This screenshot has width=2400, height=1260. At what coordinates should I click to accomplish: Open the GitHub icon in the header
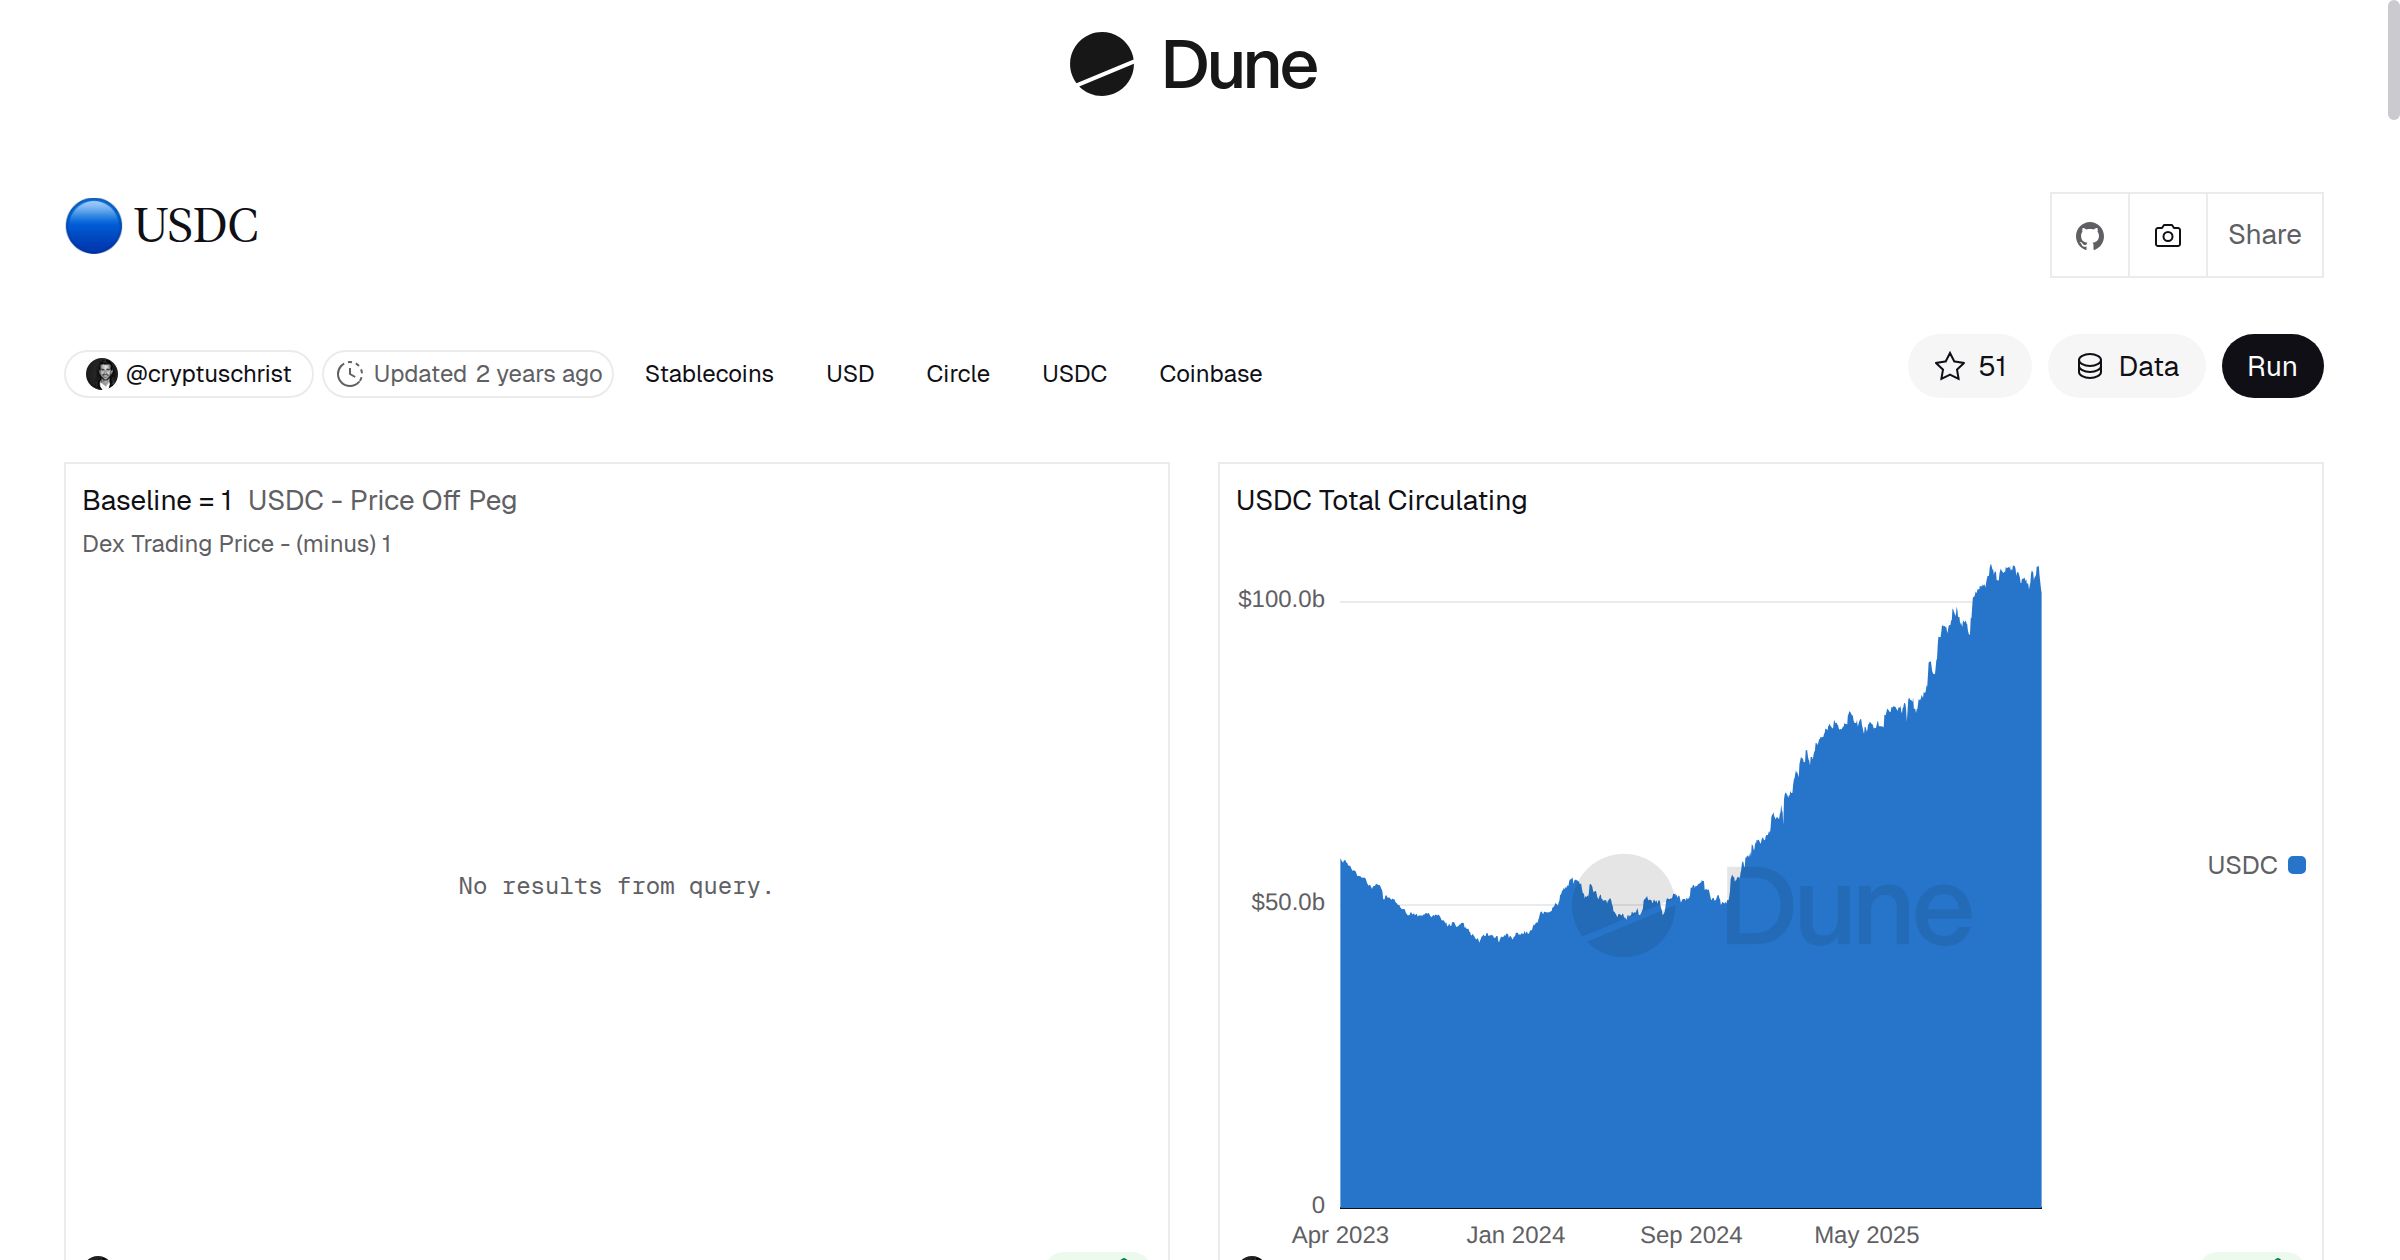pos(2089,235)
